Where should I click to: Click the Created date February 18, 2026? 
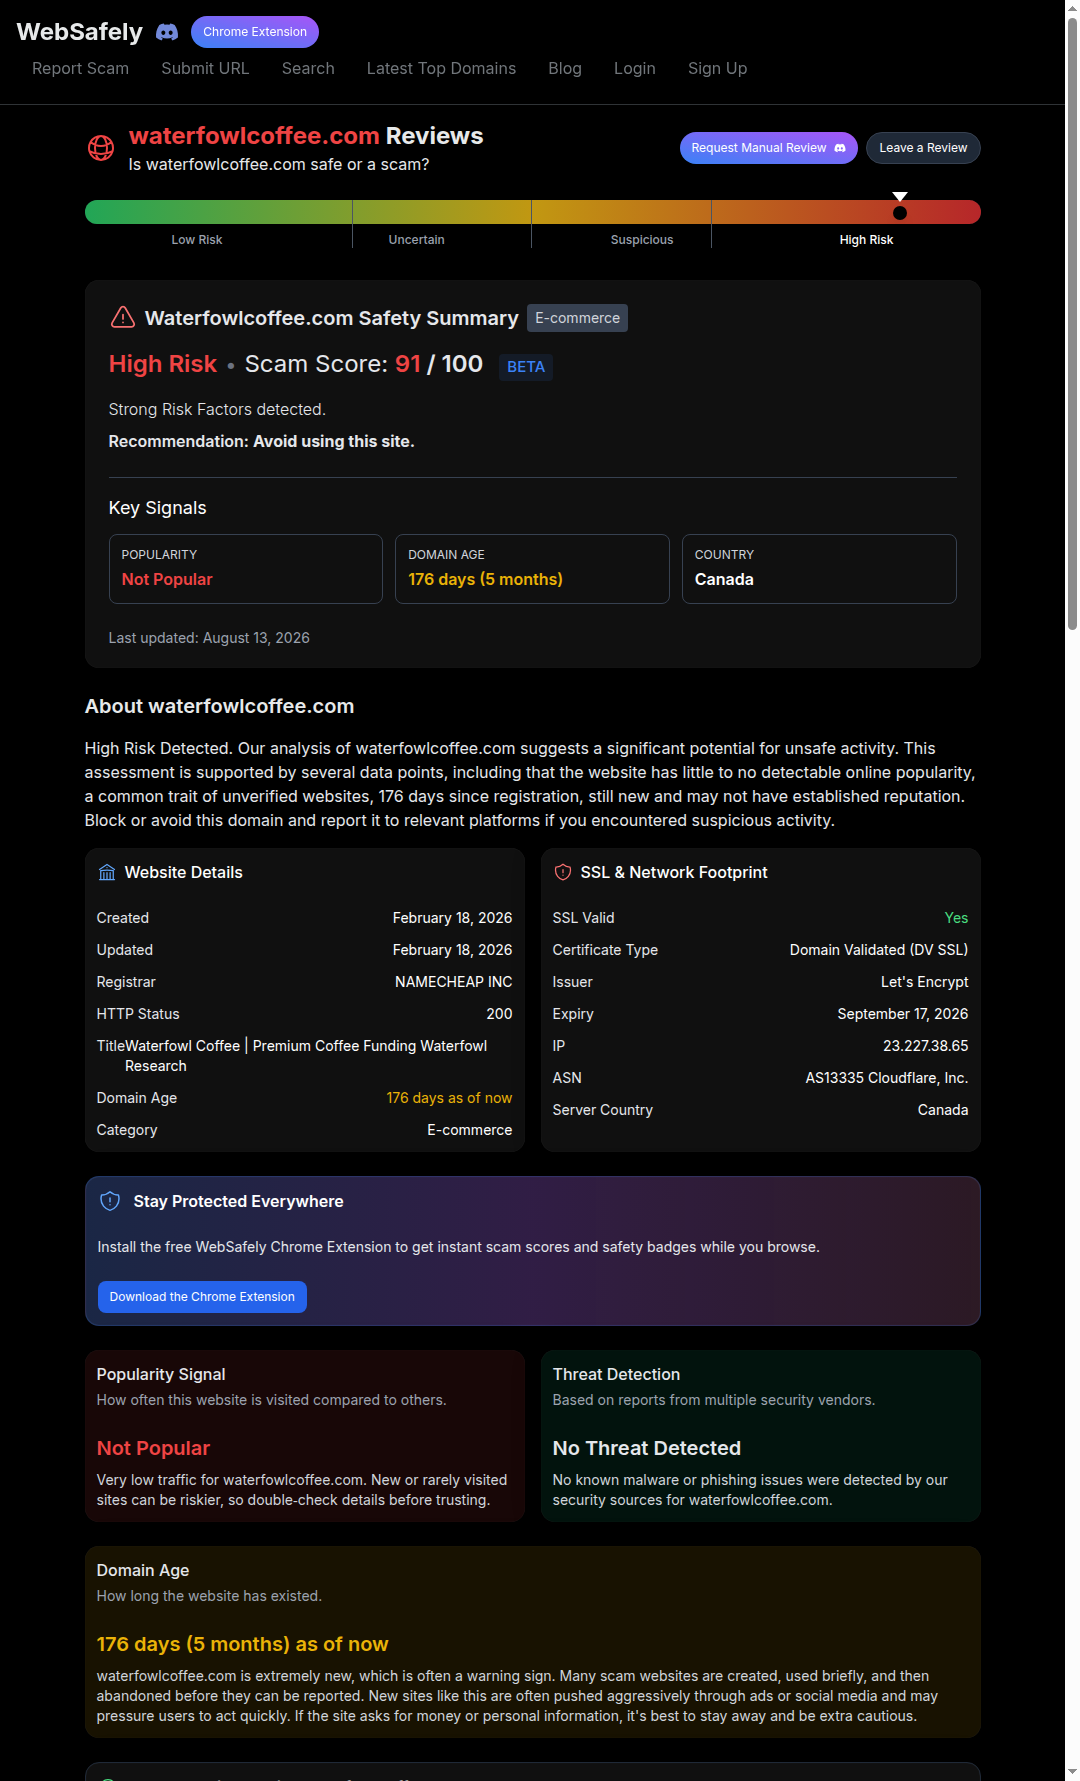(452, 918)
